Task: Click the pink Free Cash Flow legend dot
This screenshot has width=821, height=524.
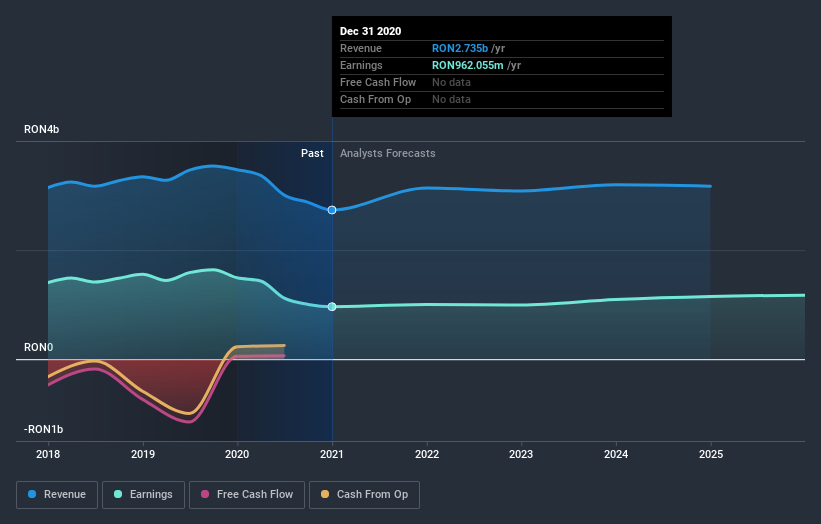Action: point(205,494)
